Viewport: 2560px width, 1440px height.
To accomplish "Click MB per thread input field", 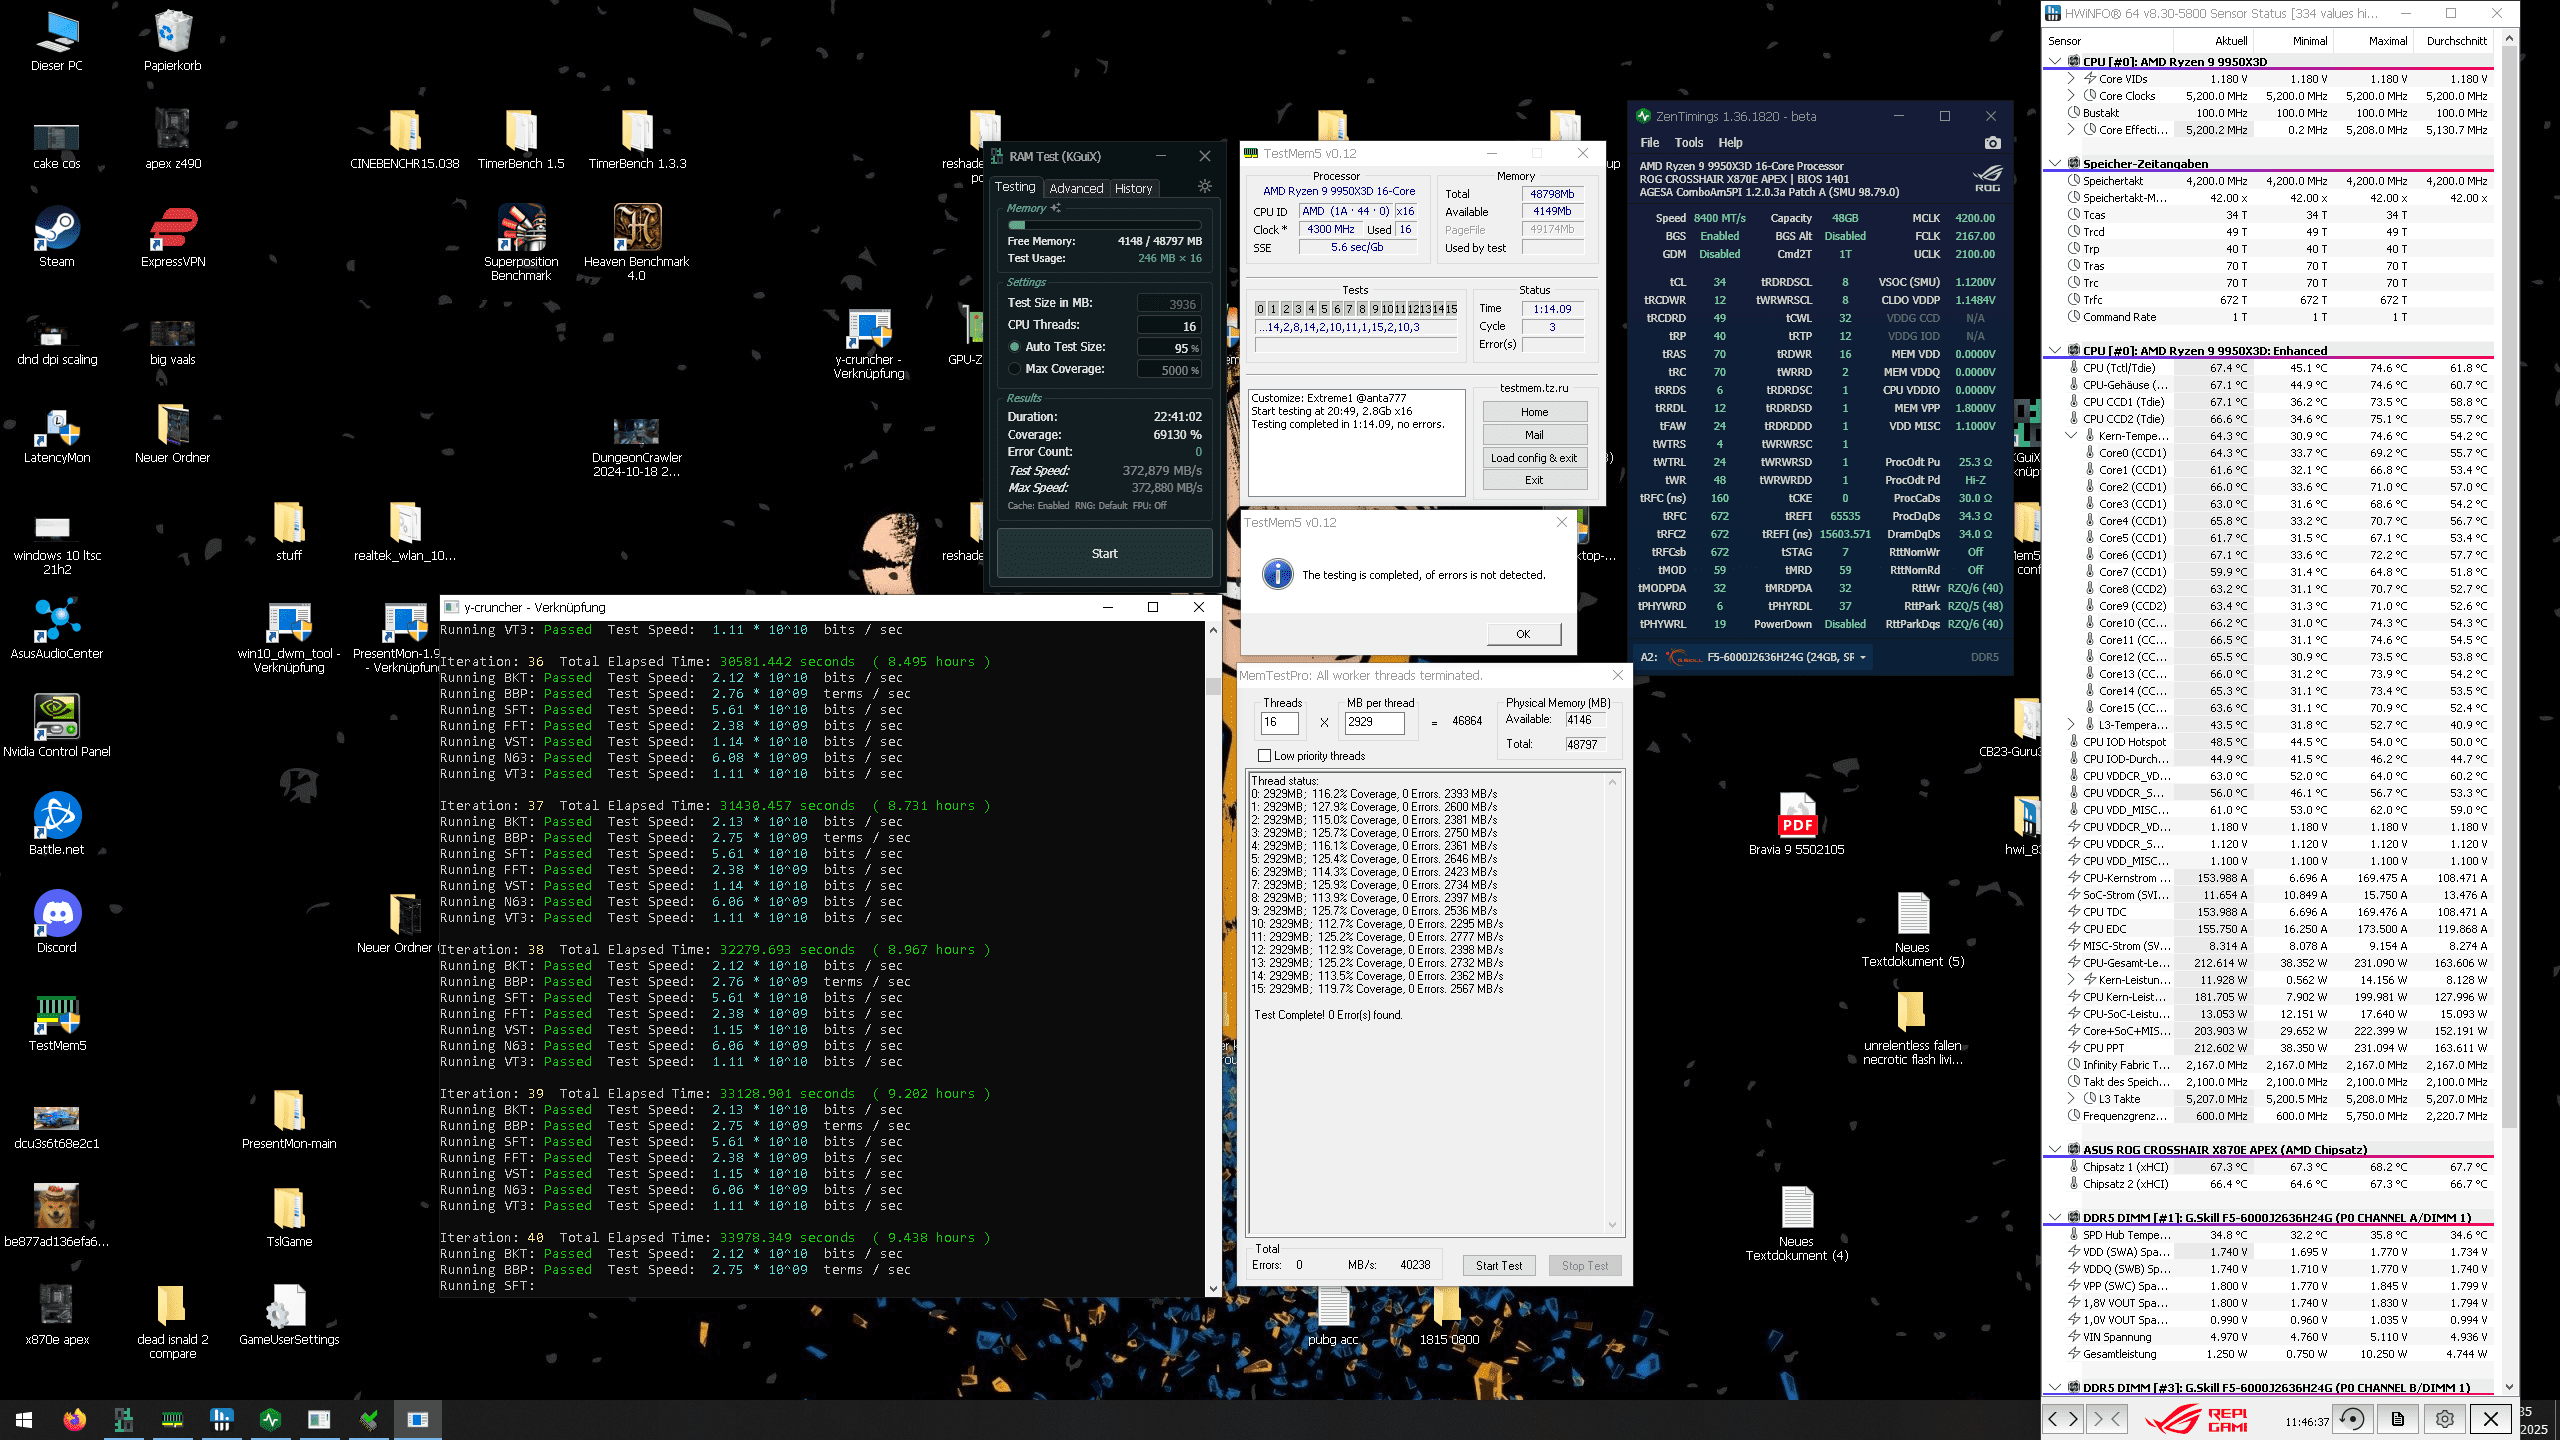I will [1375, 722].
